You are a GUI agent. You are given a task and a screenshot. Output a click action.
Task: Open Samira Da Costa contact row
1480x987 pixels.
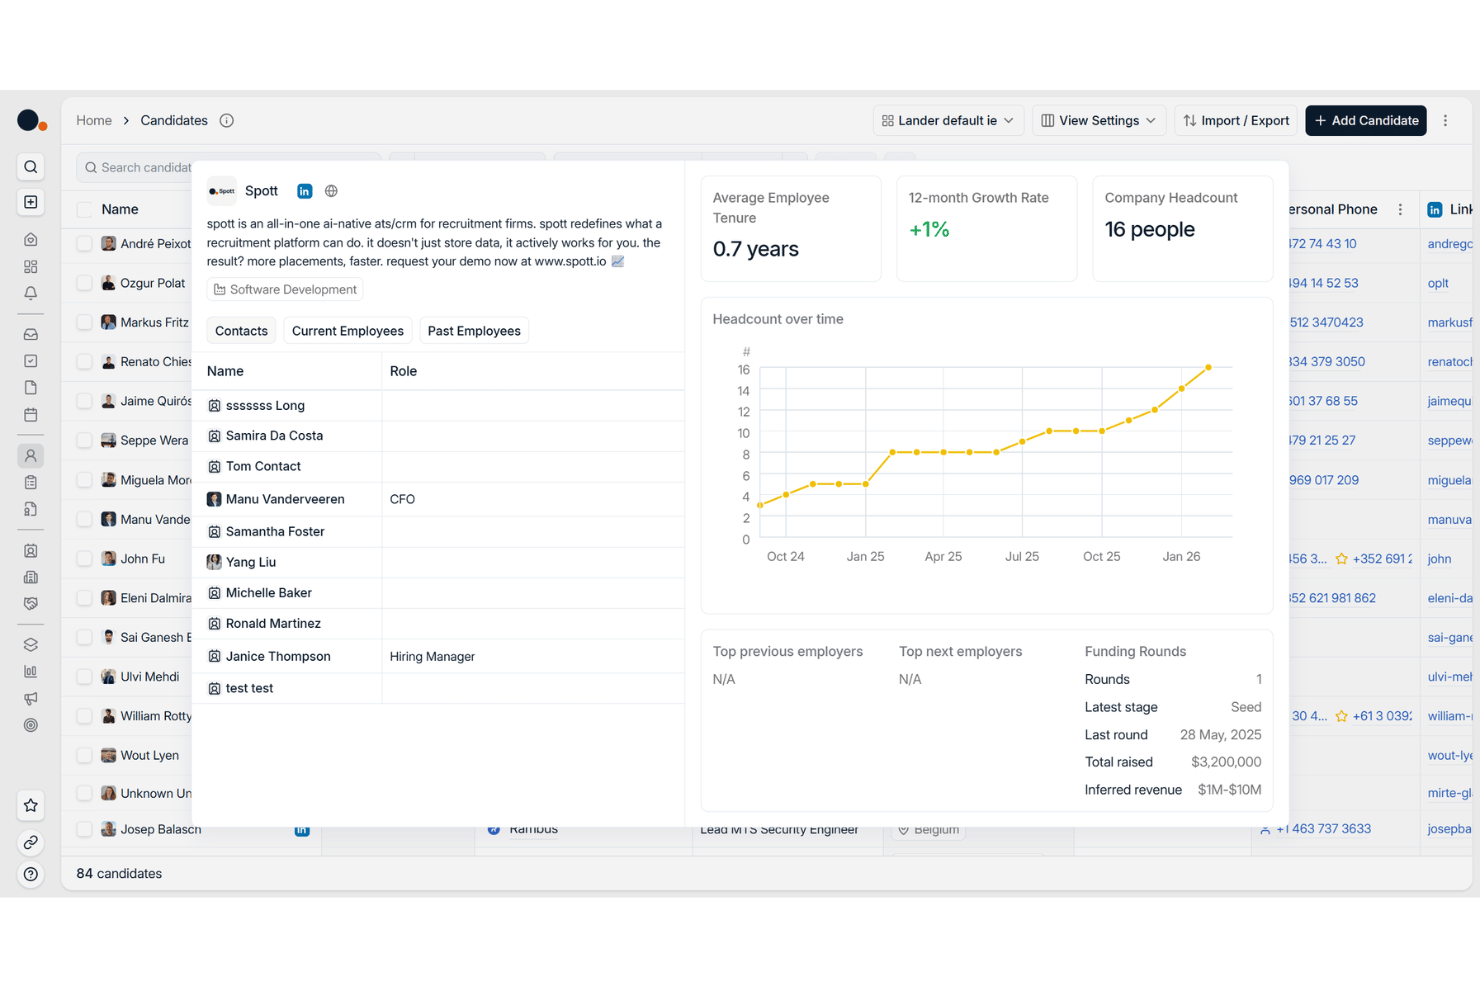pyautogui.click(x=438, y=436)
